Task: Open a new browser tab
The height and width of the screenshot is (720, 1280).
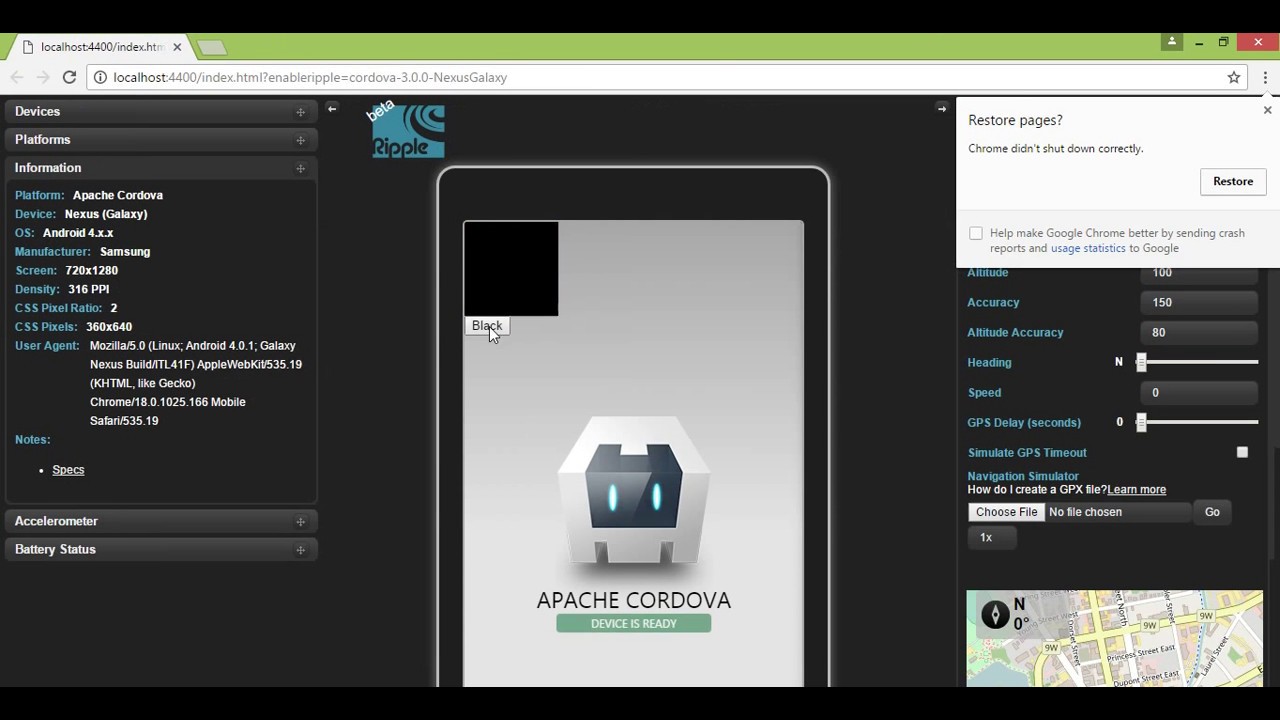Action: coord(211,47)
